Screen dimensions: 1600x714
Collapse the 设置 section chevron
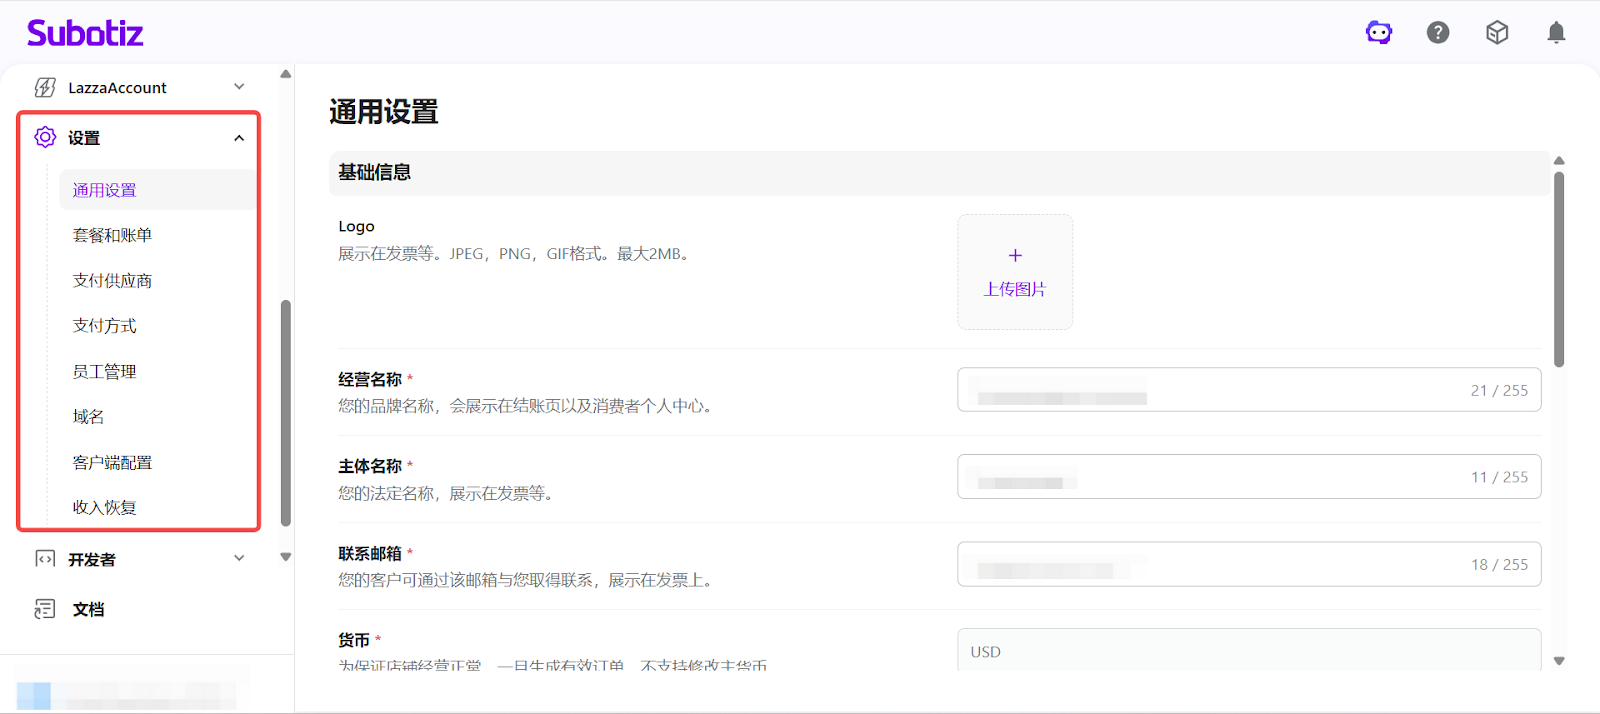pyautogui.click(x=239, y=138)
